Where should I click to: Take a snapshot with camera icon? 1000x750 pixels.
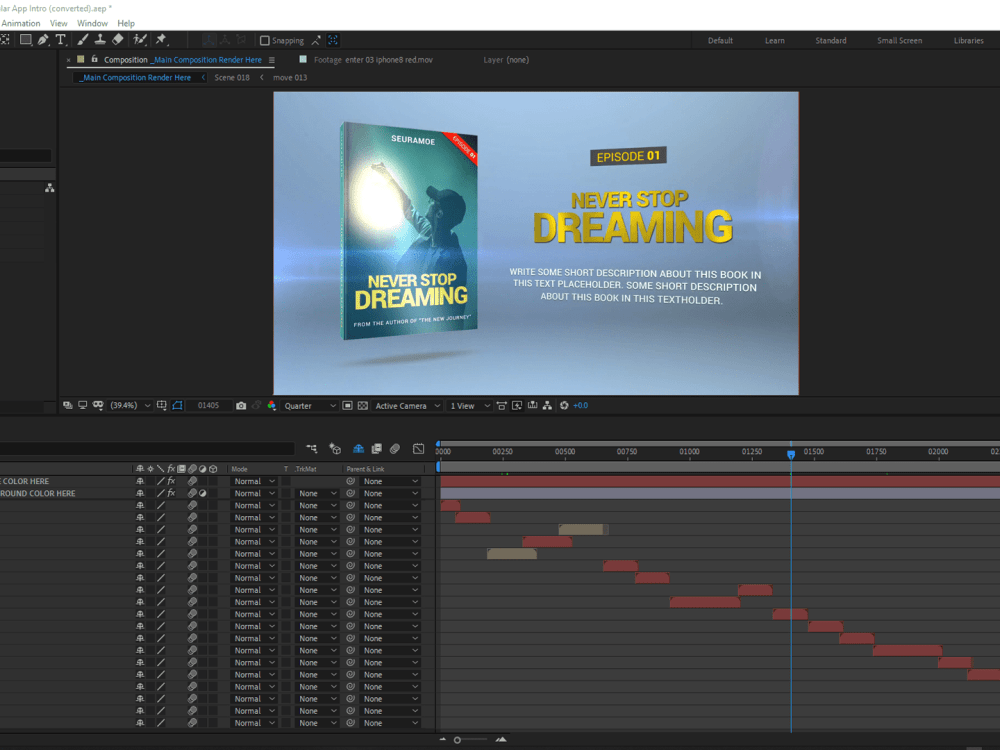[241, 406]
